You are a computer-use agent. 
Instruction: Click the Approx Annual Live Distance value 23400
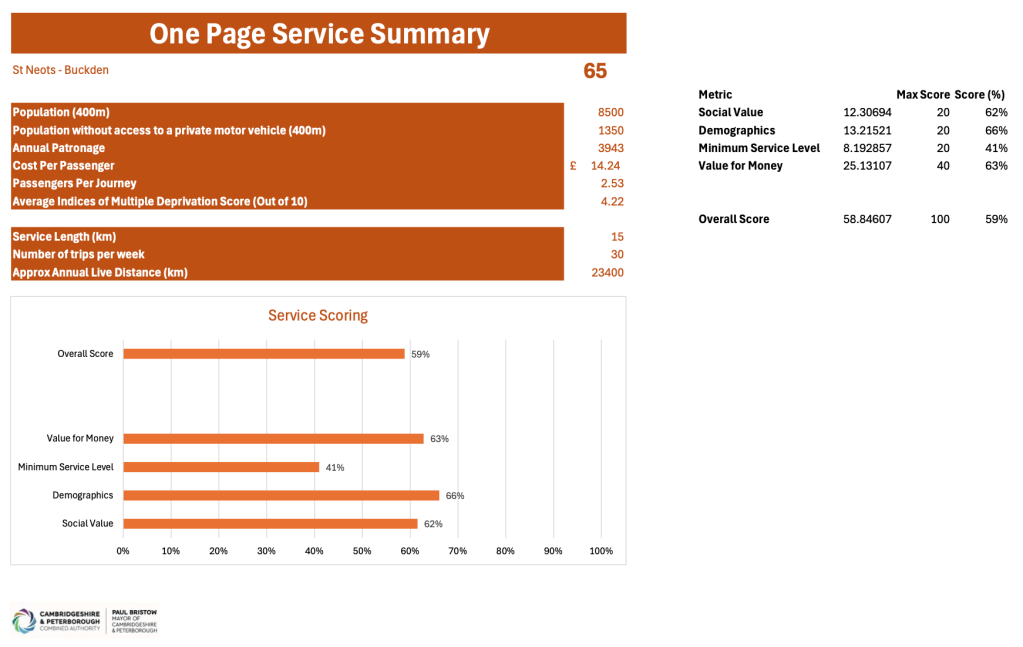coord(607,272)
